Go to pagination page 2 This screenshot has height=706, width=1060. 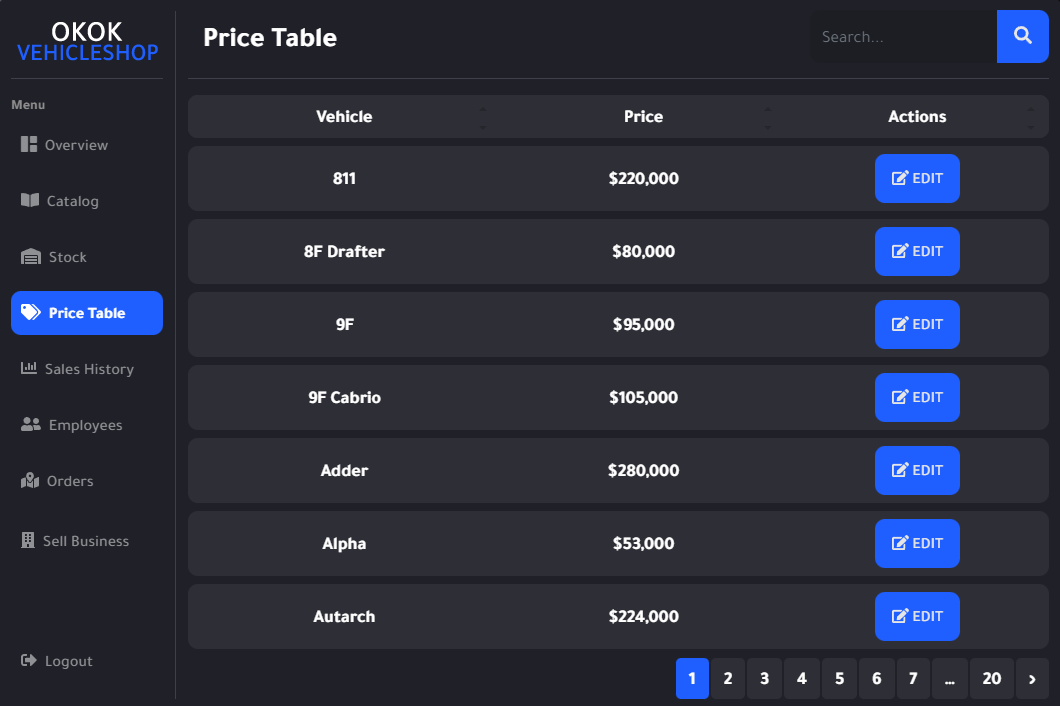728,679
